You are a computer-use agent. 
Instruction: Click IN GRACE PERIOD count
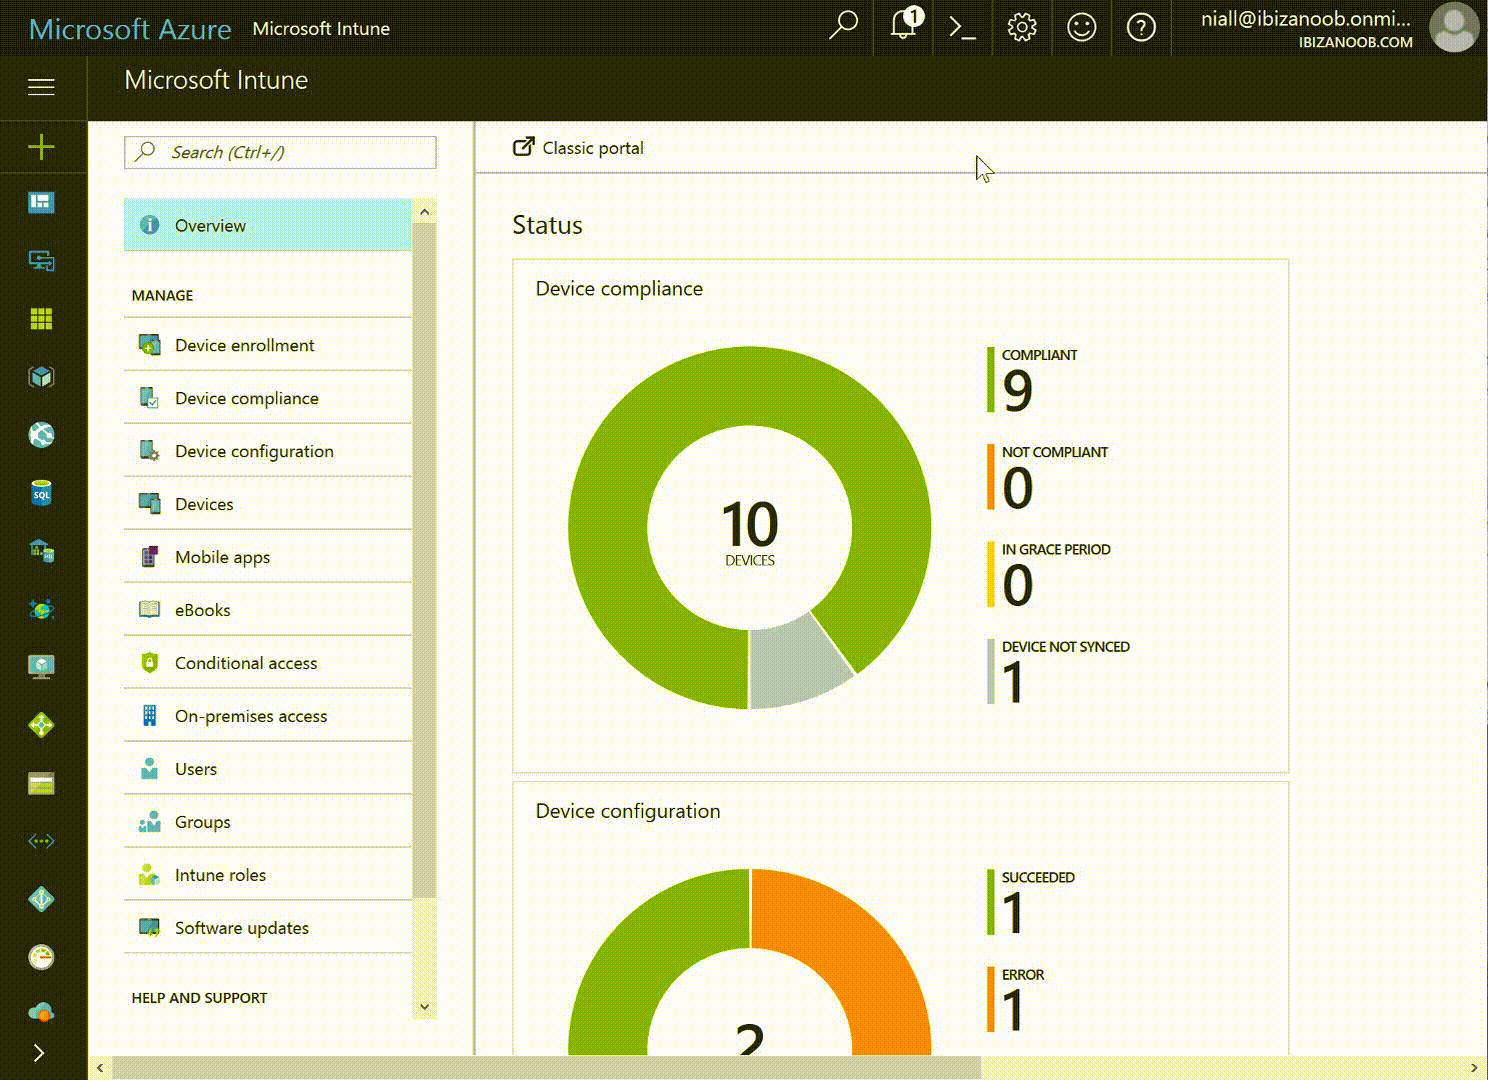tap(1017, 585)
